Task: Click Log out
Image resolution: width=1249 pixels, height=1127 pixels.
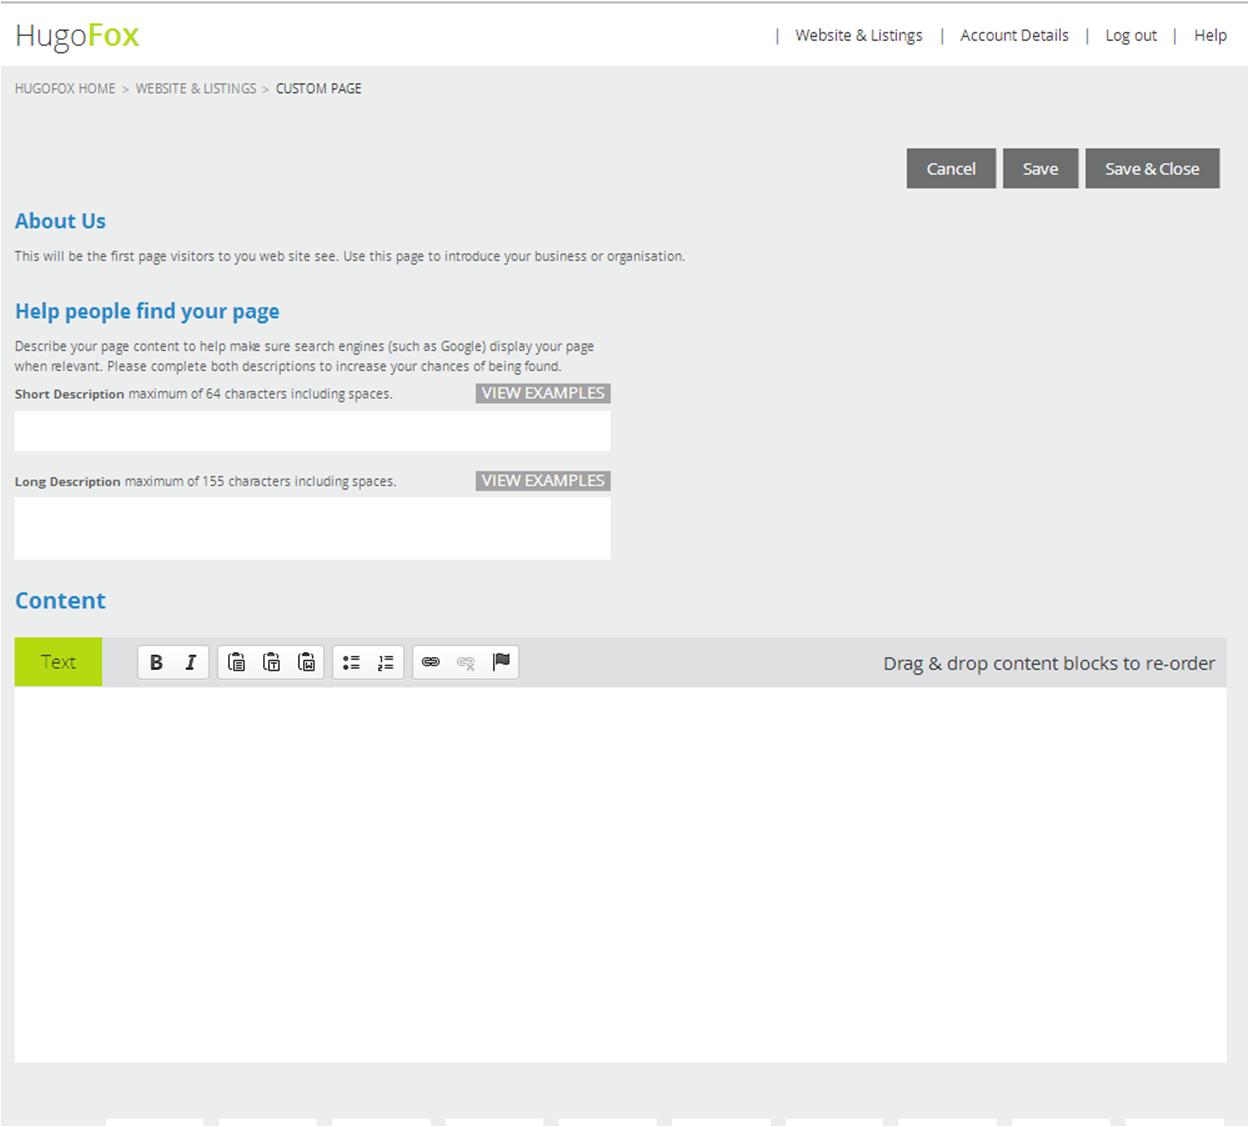Action: (x=1130, y=35)
